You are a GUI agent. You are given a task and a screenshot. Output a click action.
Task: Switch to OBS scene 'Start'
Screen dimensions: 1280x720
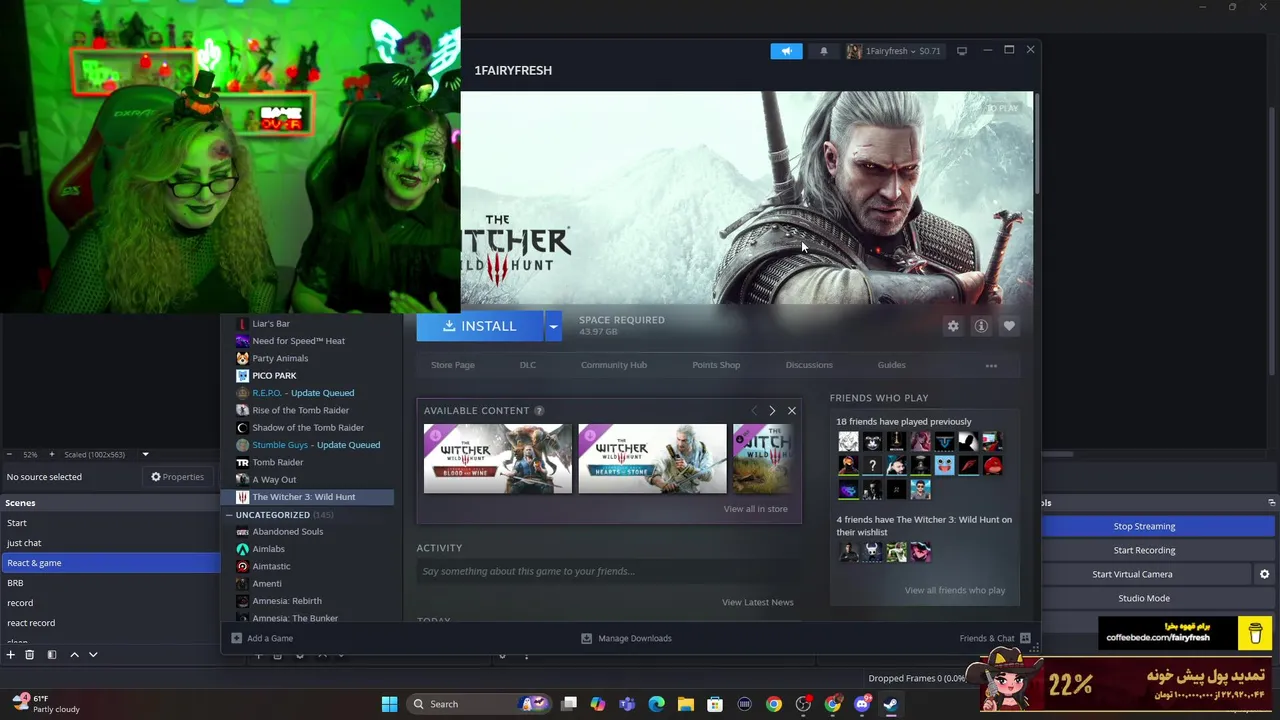click(x=110, y=523)
